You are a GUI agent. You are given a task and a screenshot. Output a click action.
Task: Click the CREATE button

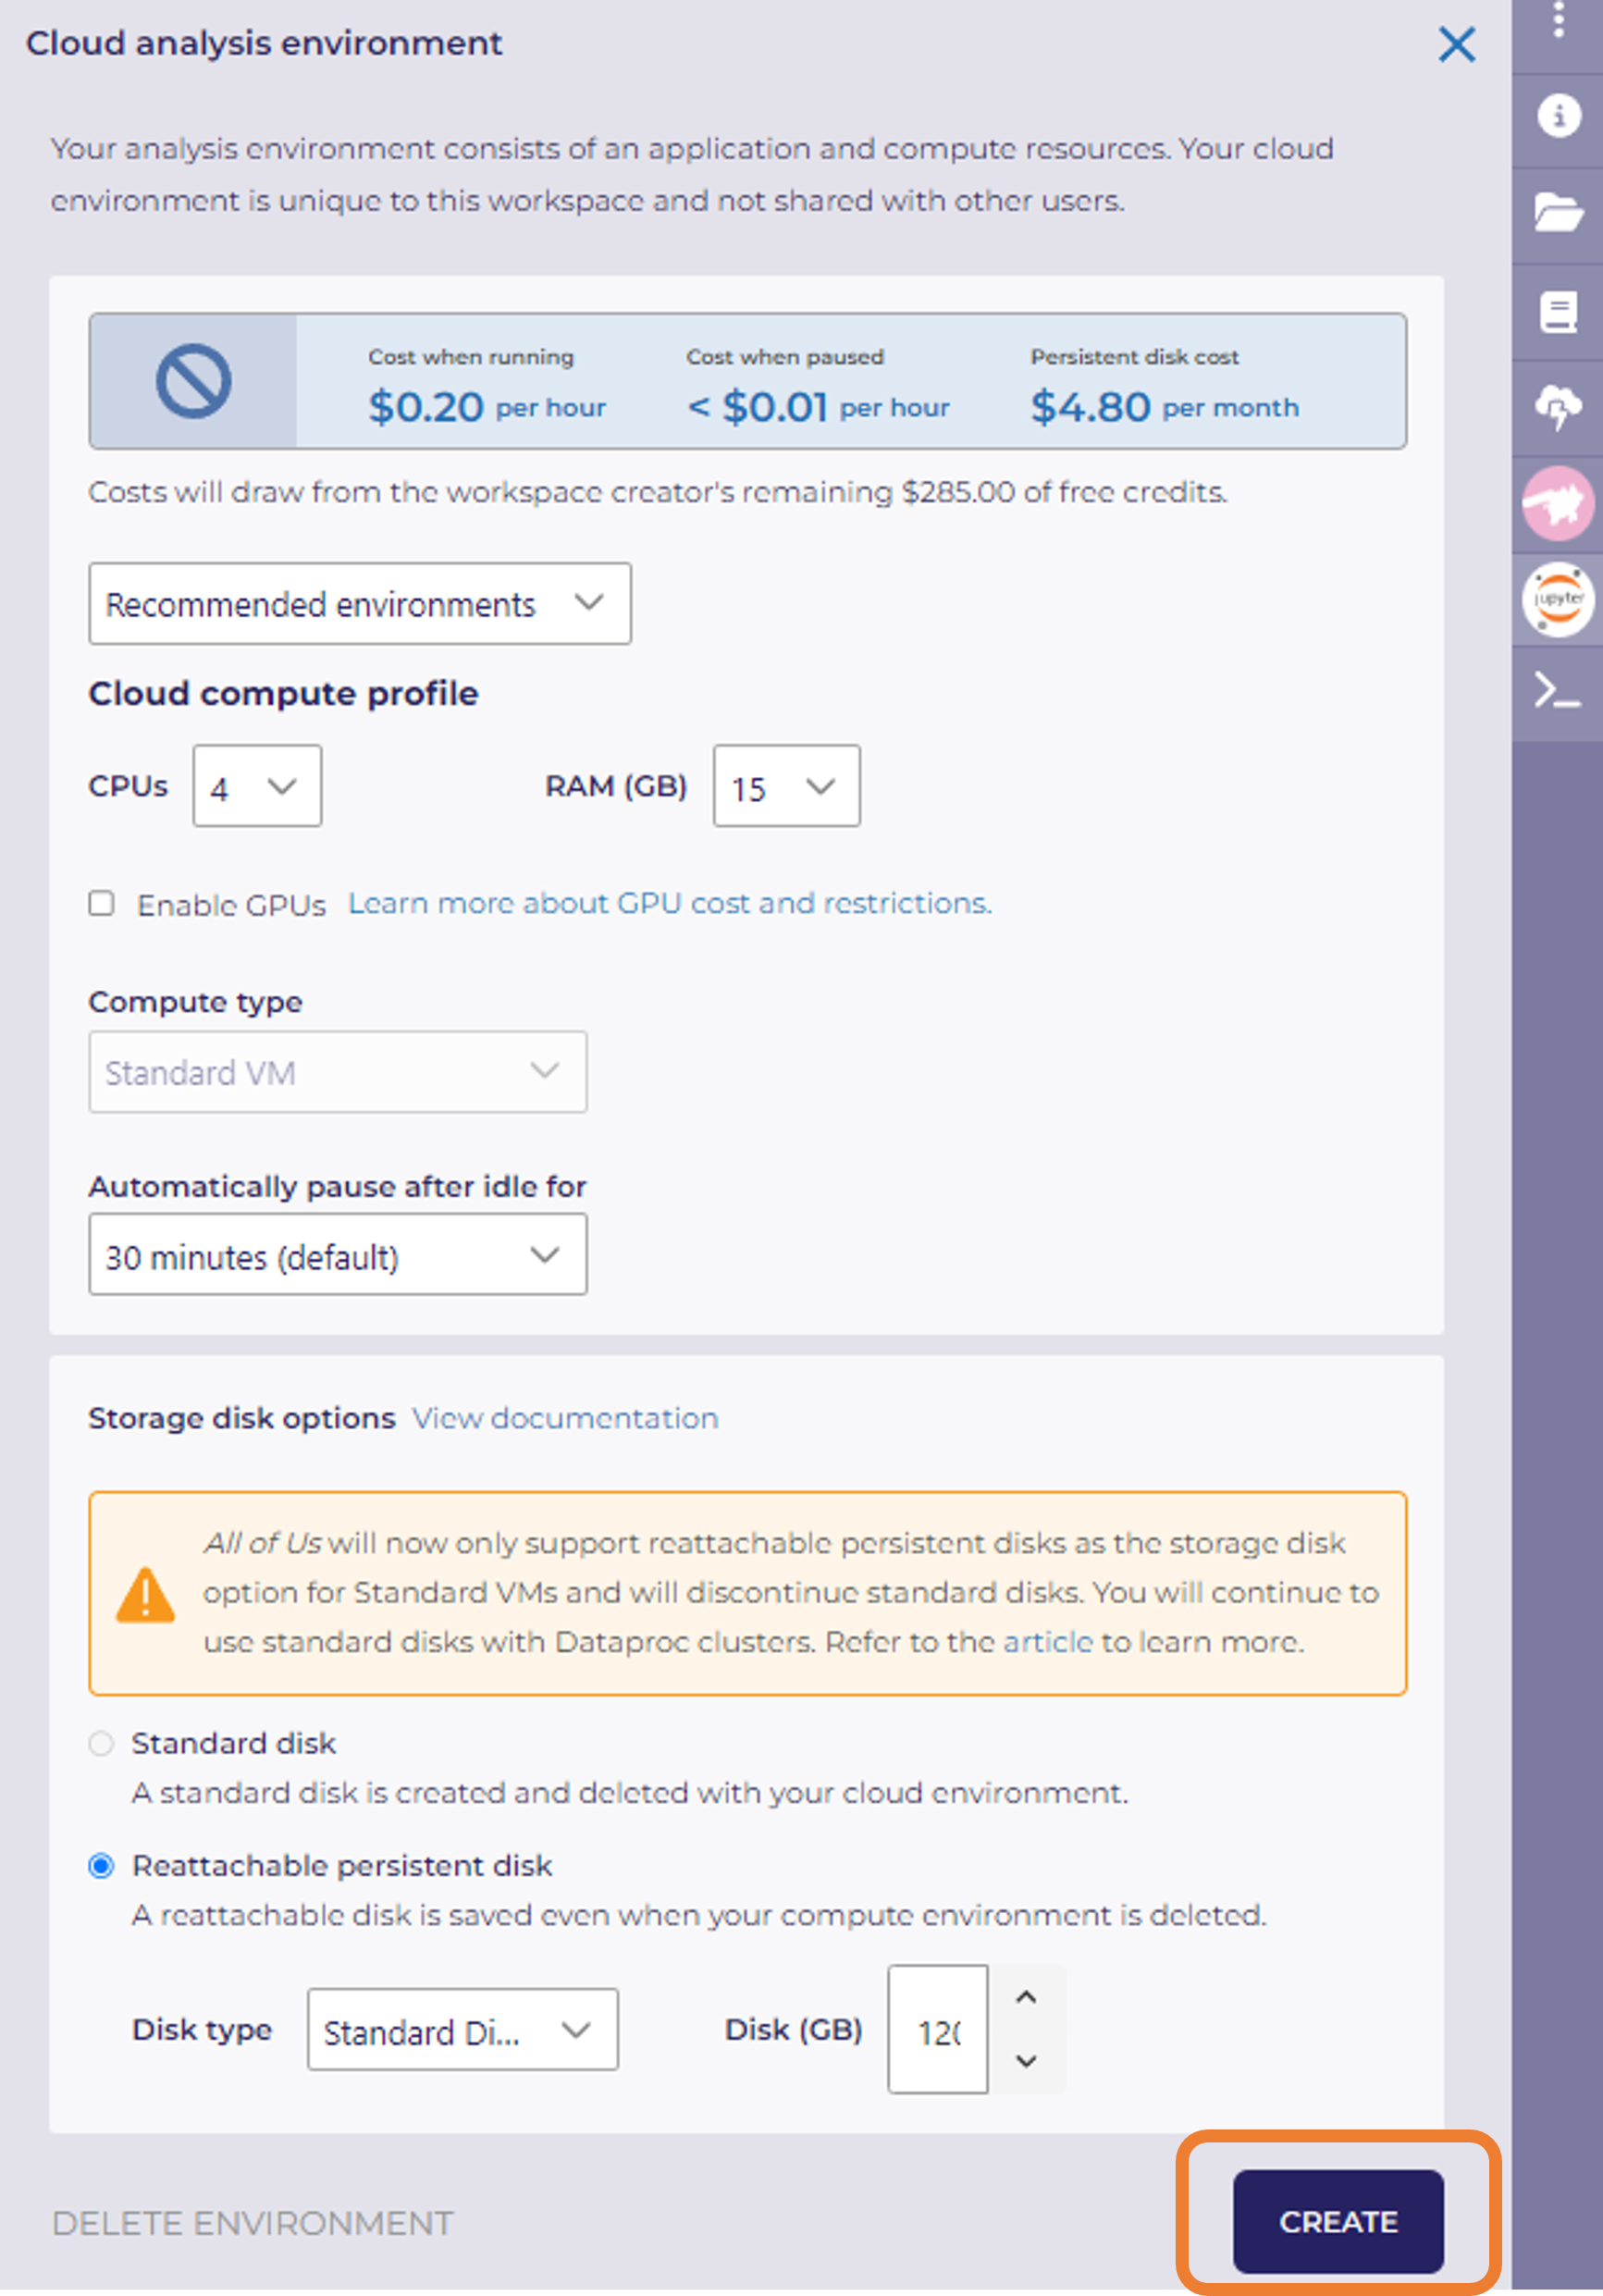click(1337, 2221)
